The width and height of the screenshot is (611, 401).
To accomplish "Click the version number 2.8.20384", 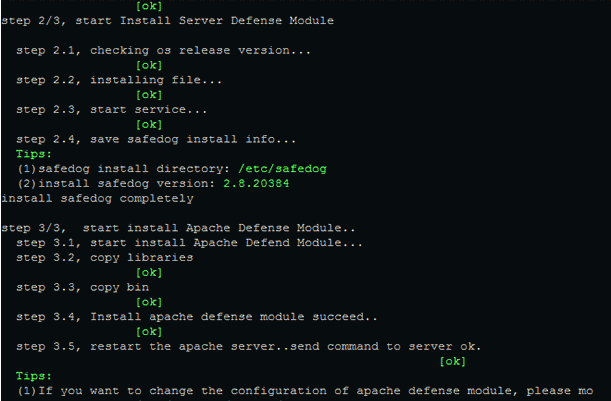I will 256,184.
